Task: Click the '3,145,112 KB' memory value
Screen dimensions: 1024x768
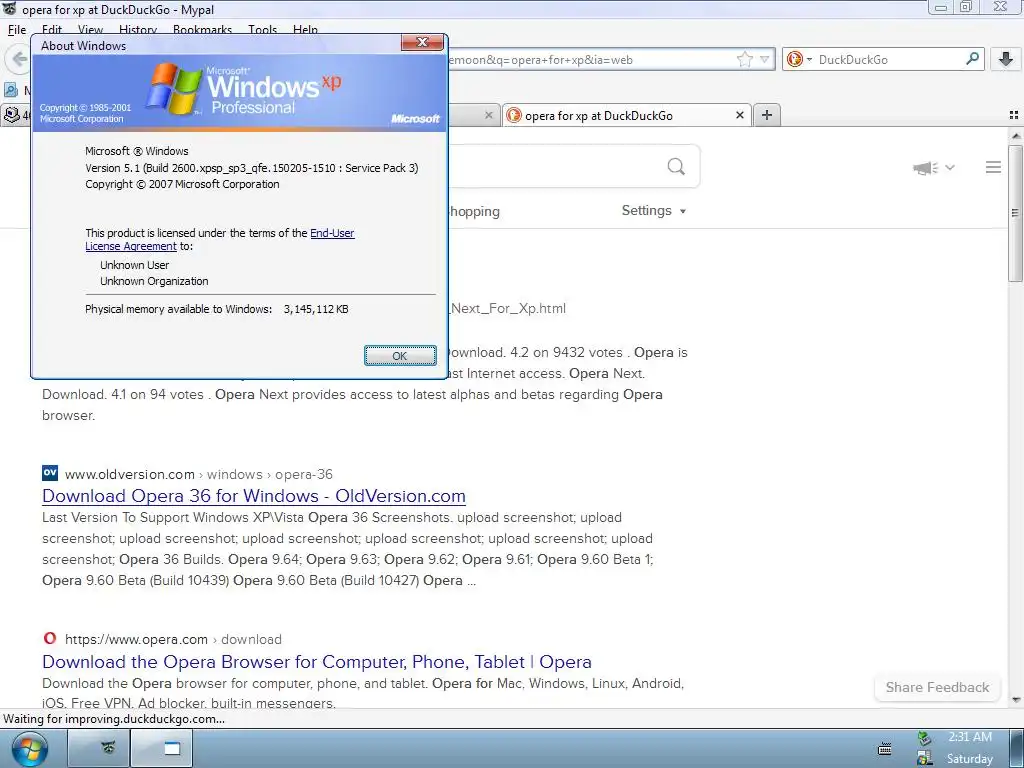Action: (315, 309)
